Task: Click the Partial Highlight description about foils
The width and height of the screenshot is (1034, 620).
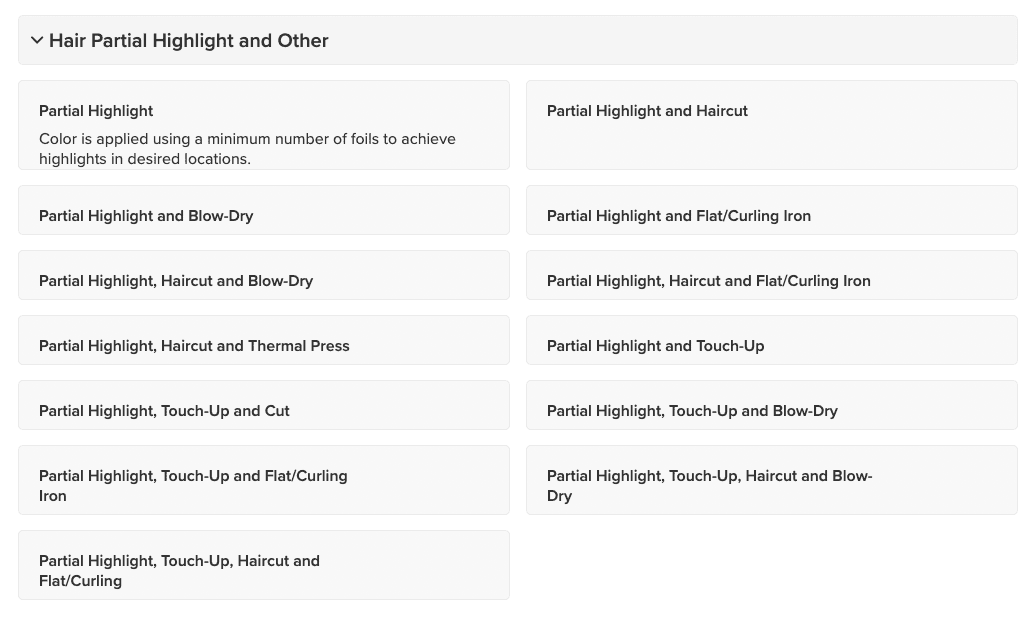Action: tap(247, 149)
